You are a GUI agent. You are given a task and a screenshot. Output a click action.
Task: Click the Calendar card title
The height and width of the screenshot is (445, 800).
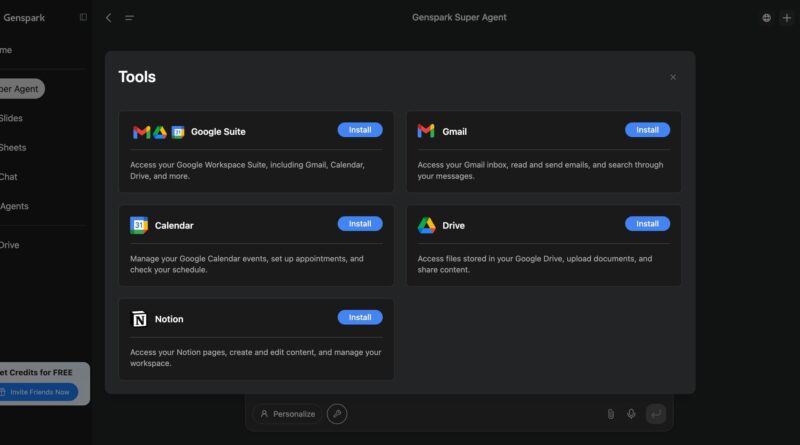(174, 226)
